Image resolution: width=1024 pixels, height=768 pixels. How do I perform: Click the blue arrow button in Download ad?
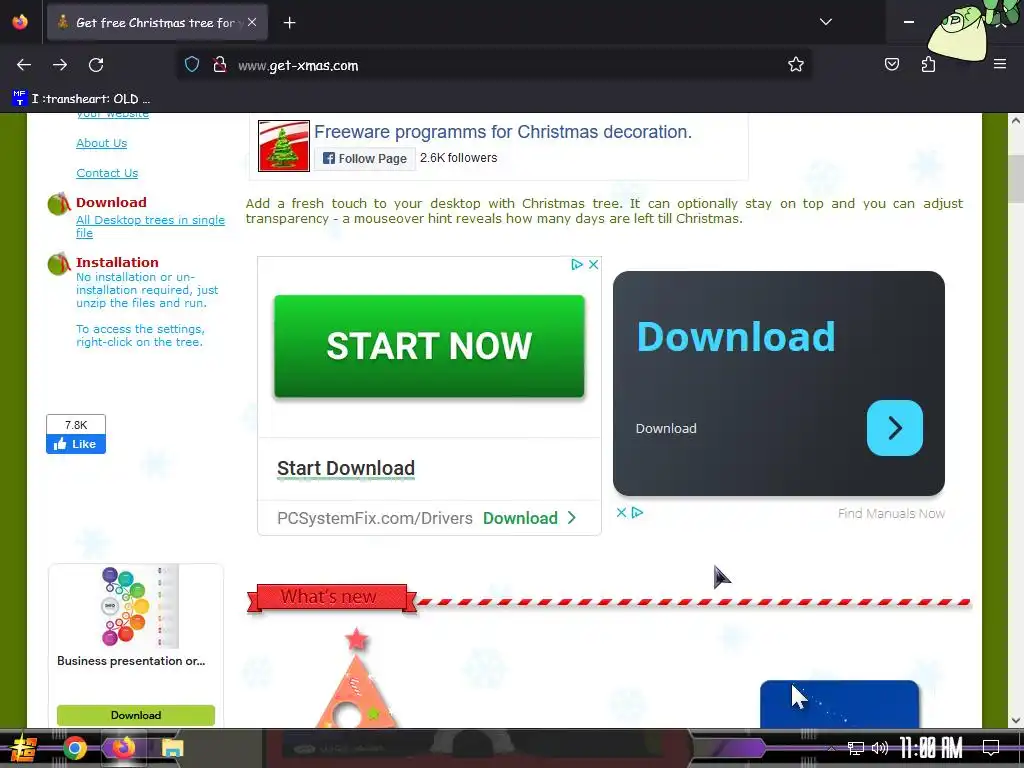894,428
